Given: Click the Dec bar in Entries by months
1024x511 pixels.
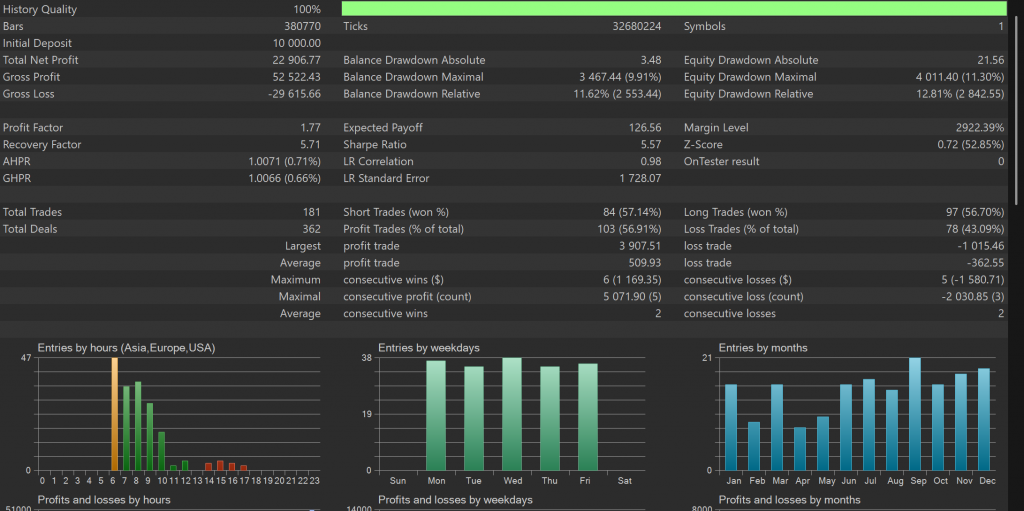Looking at the screenshot, I should pos(984,419).
